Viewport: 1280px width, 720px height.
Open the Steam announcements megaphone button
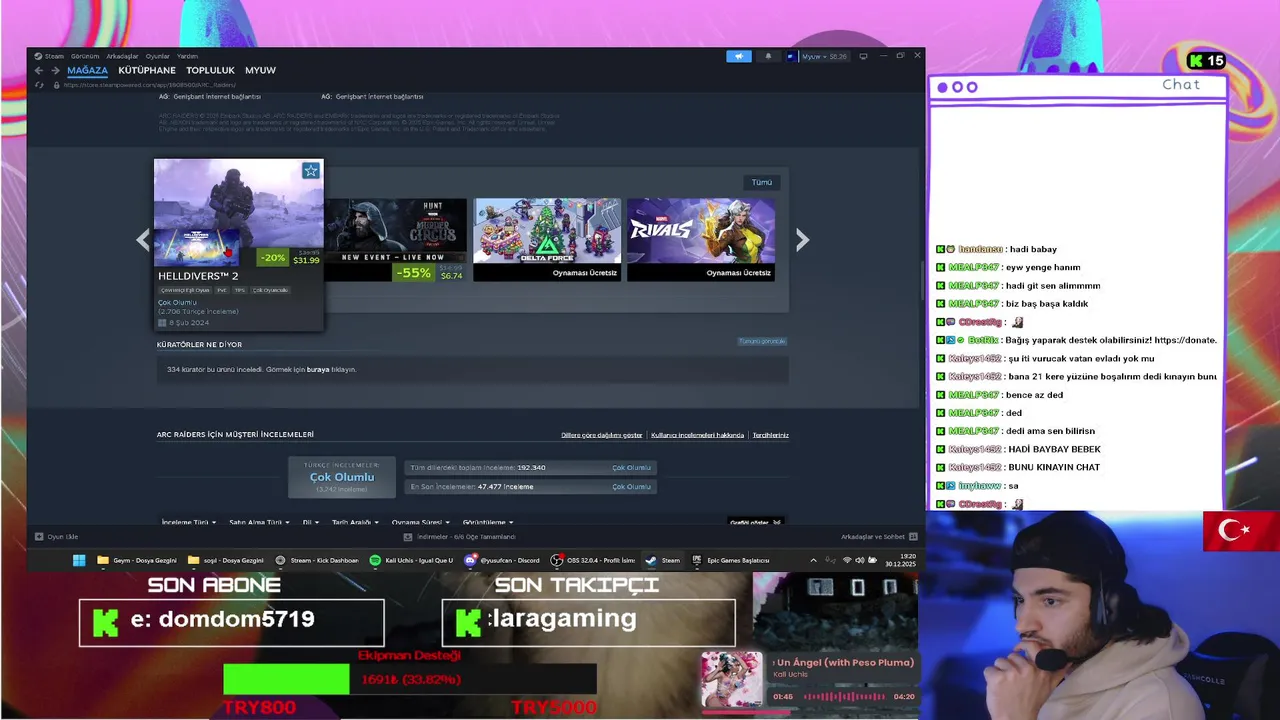click(x=738, y=56)
